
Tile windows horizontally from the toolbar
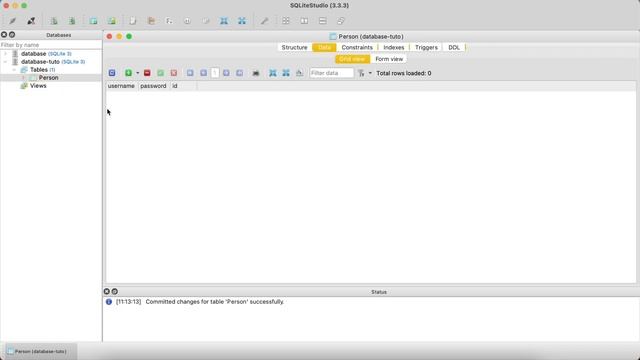point(304,21)
